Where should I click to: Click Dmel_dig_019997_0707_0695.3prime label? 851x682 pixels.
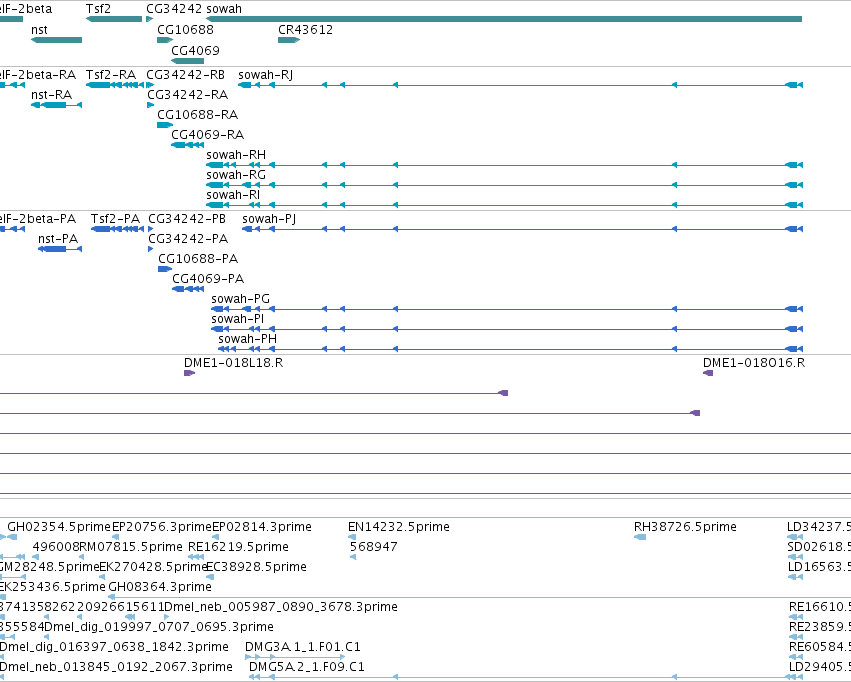tap(159, 627)
